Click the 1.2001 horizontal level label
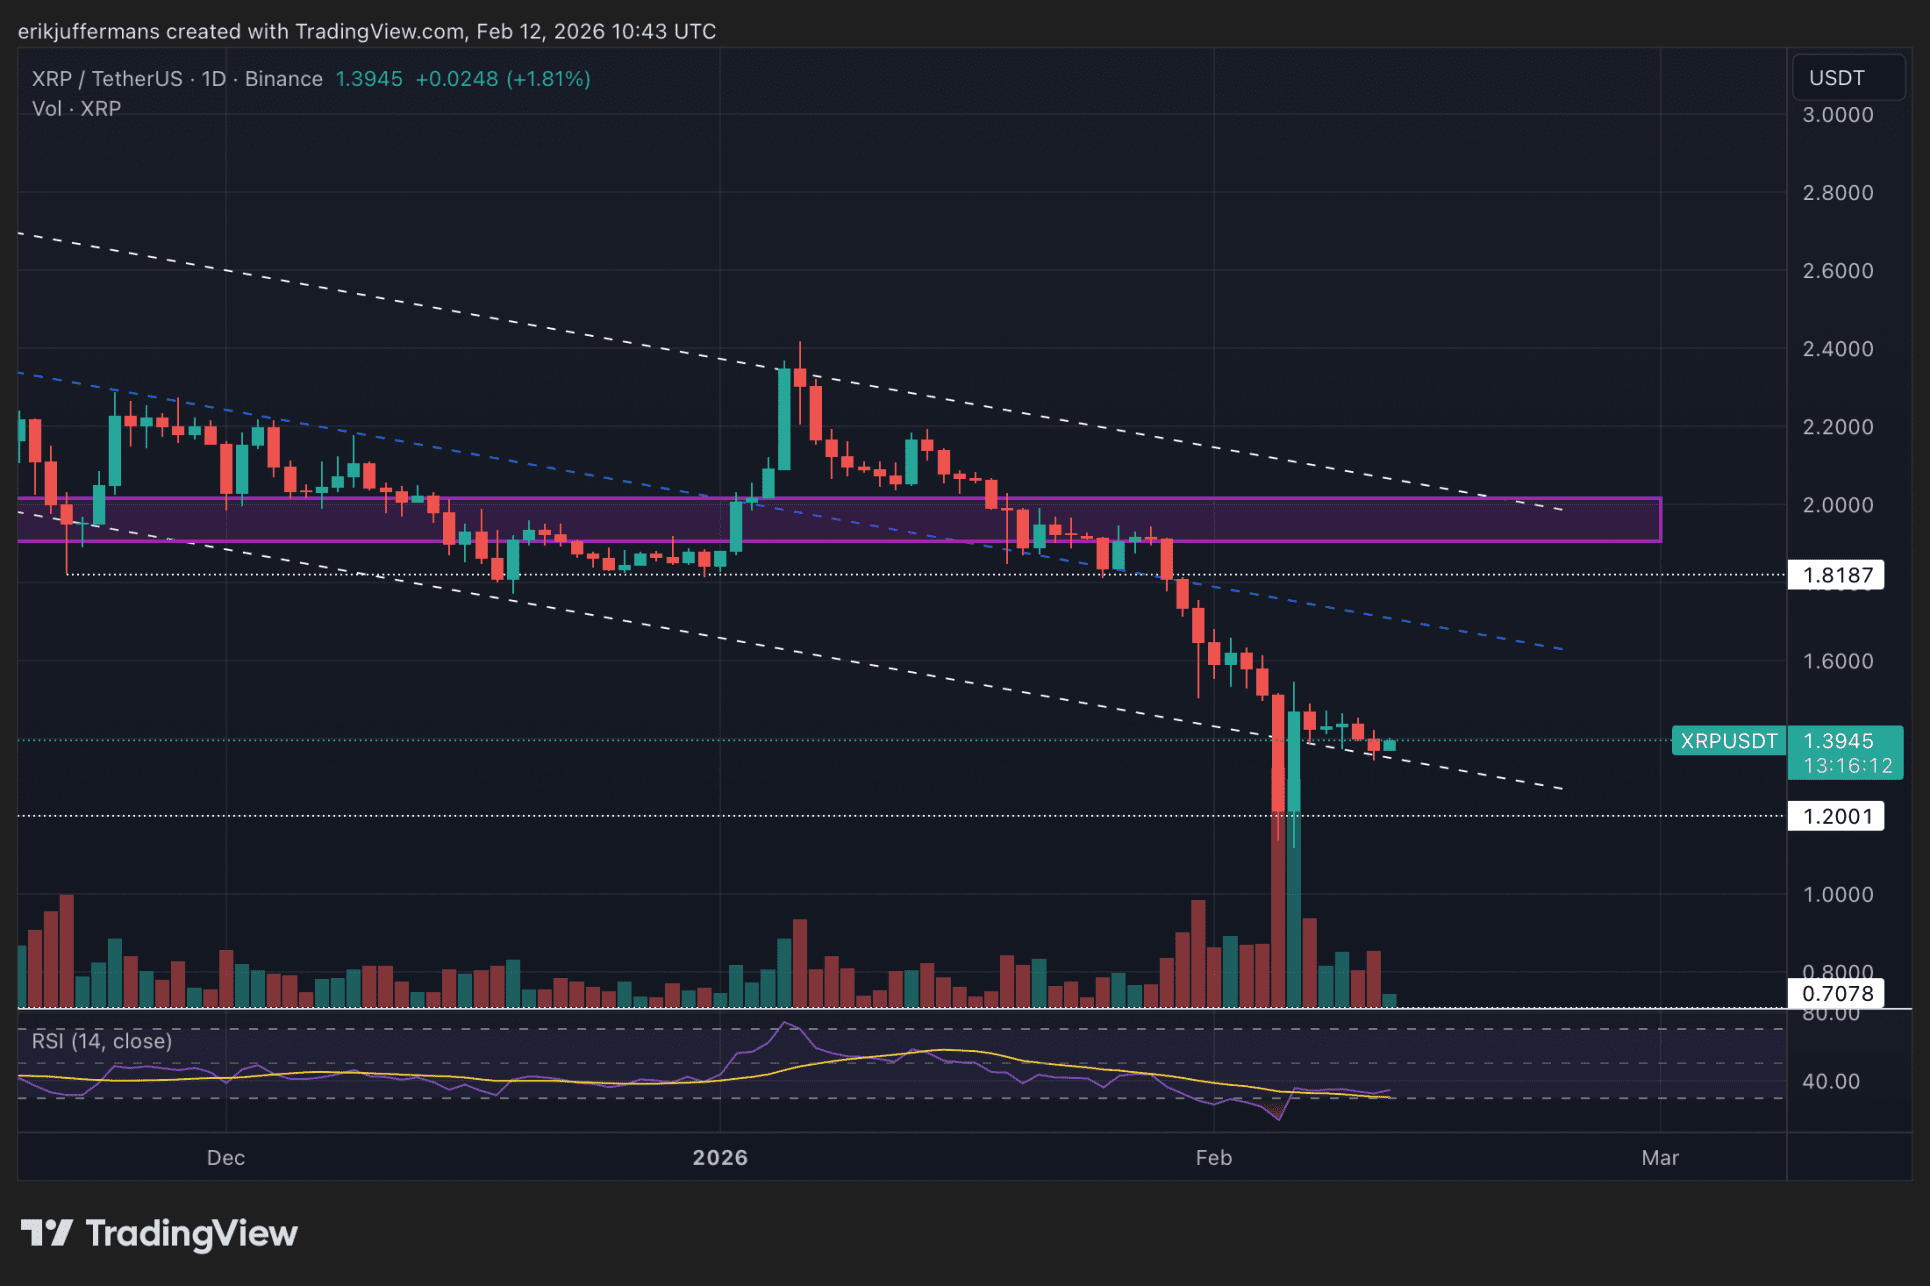 [x=1836, y=816]
